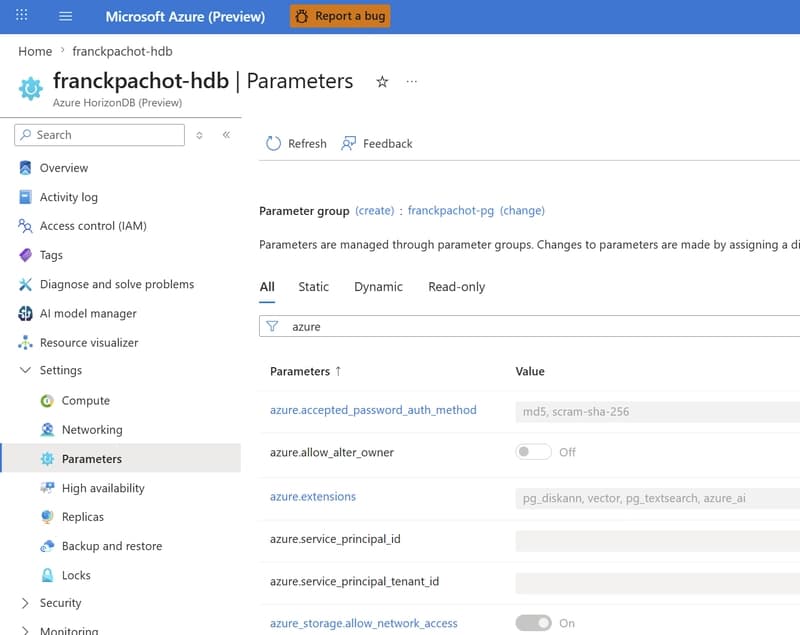
Task: Switch to the Static tab
Action: 313,287
